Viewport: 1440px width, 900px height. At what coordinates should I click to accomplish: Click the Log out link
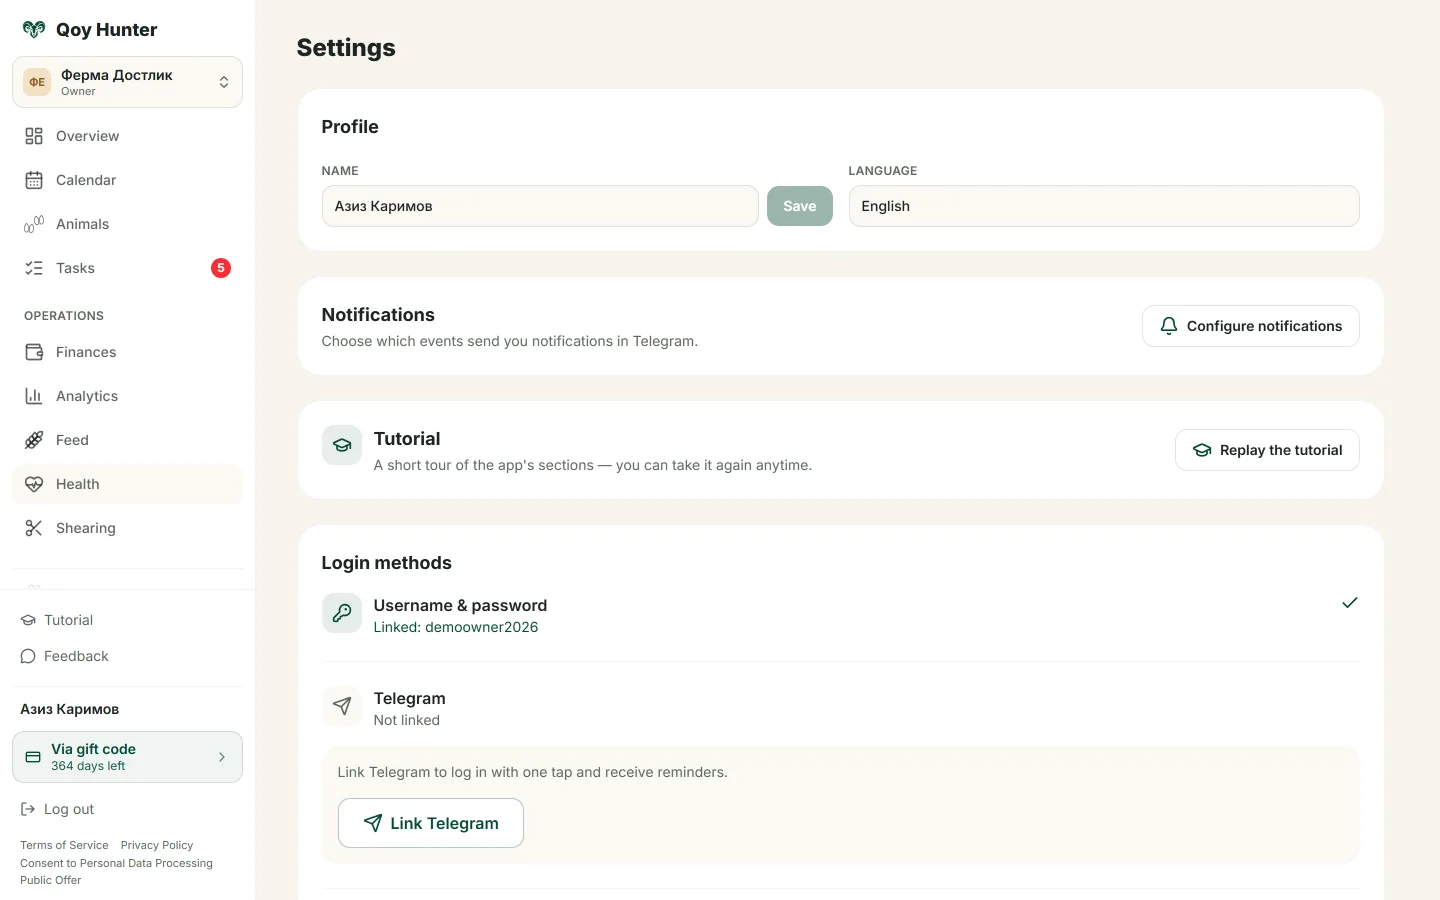(x=58, y=809)
